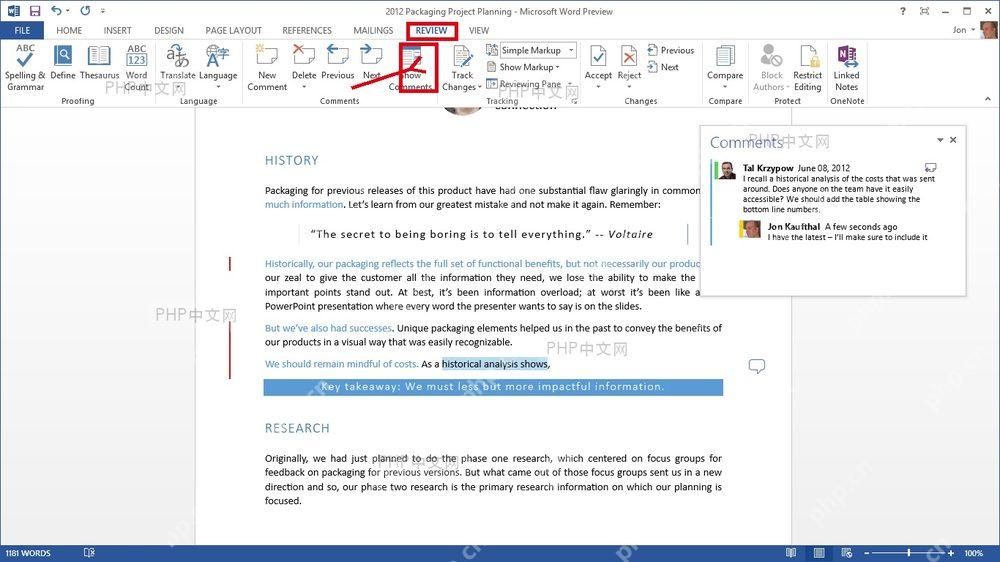Screen dimensions: 1000x562
Task: Open zoom dialog via 100% label
Action: tap(974, 553)
